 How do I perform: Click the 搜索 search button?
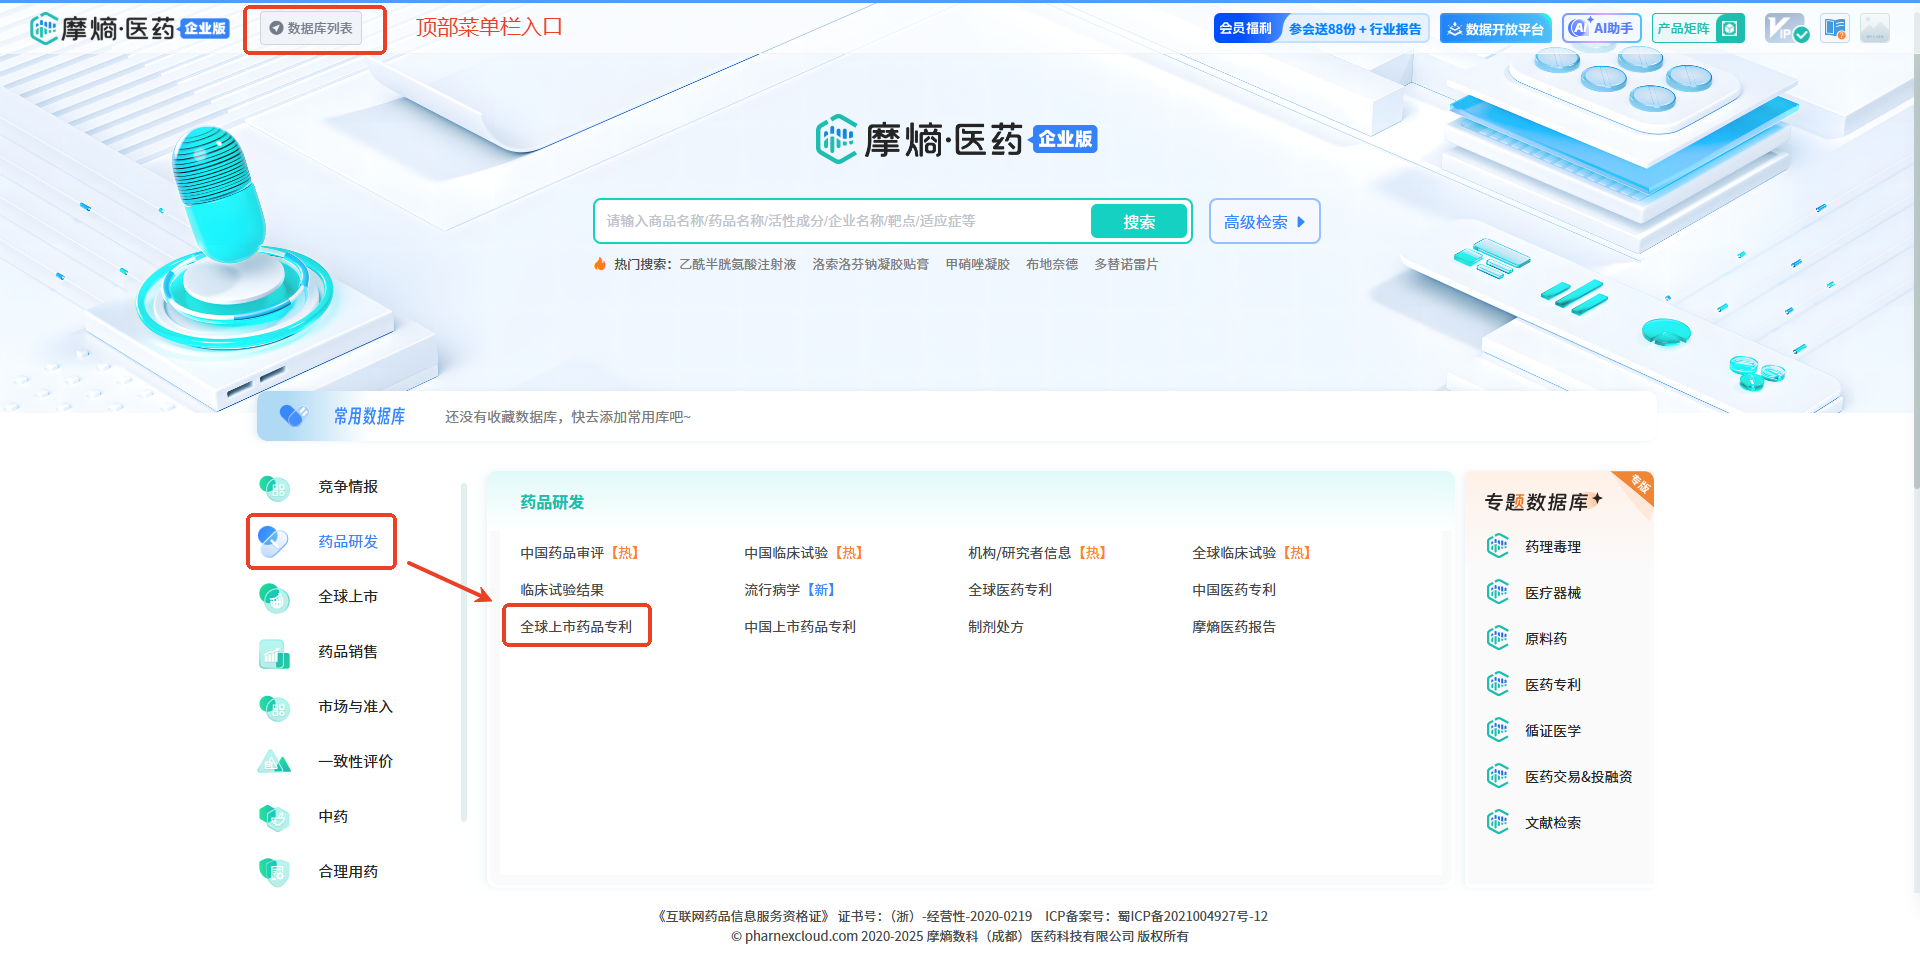[1139, 221]
